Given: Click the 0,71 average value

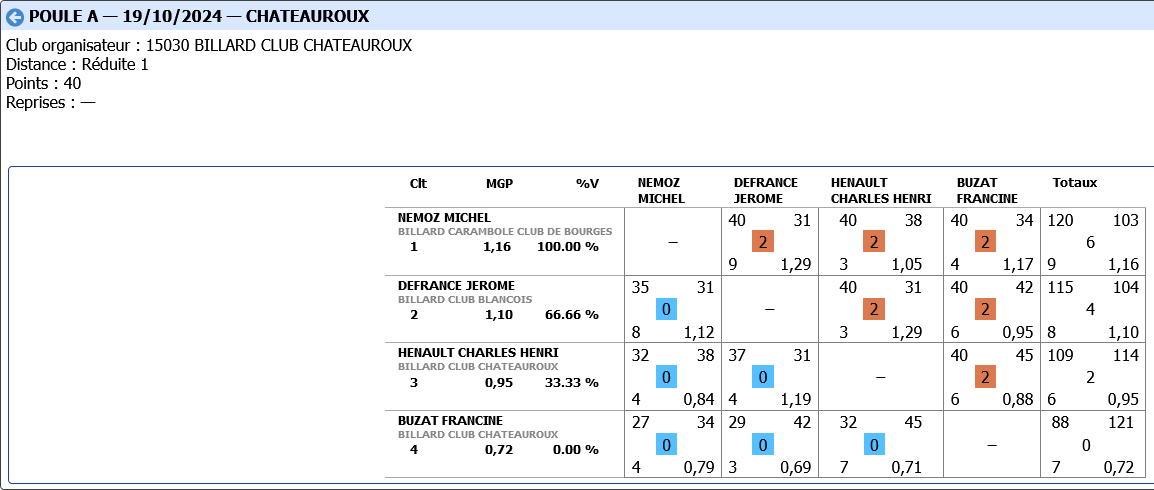Looking at the screenshot, I should (907, 468).
